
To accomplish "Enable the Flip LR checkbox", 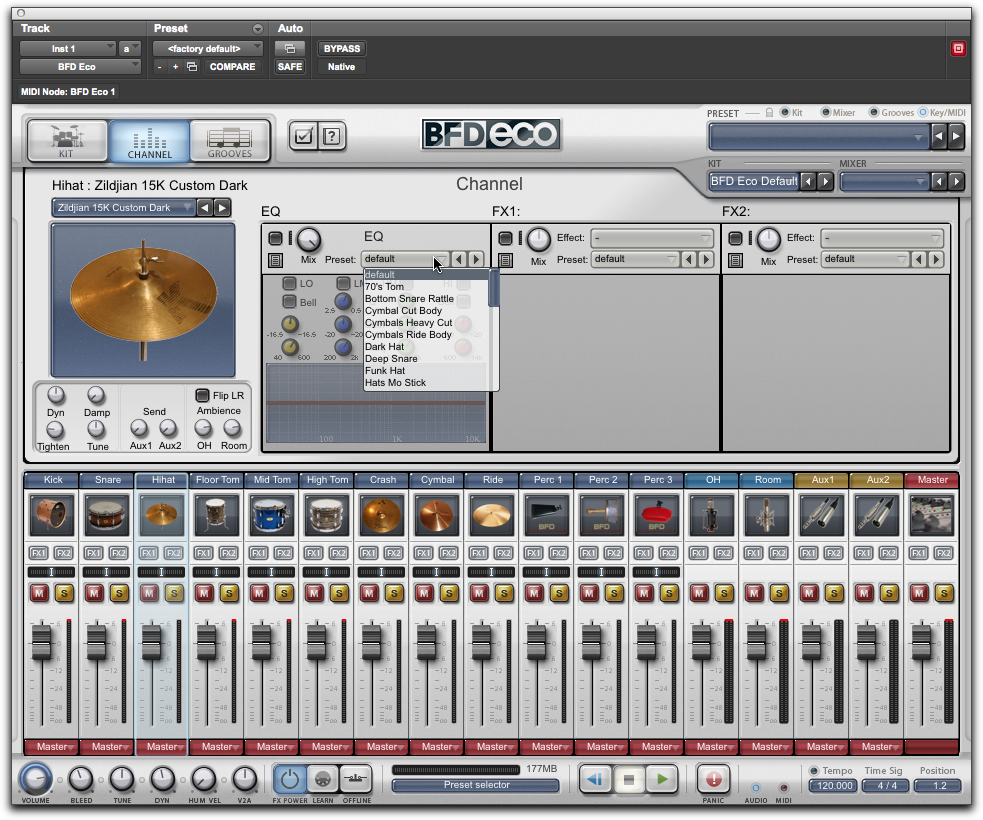I will point(202,395).
